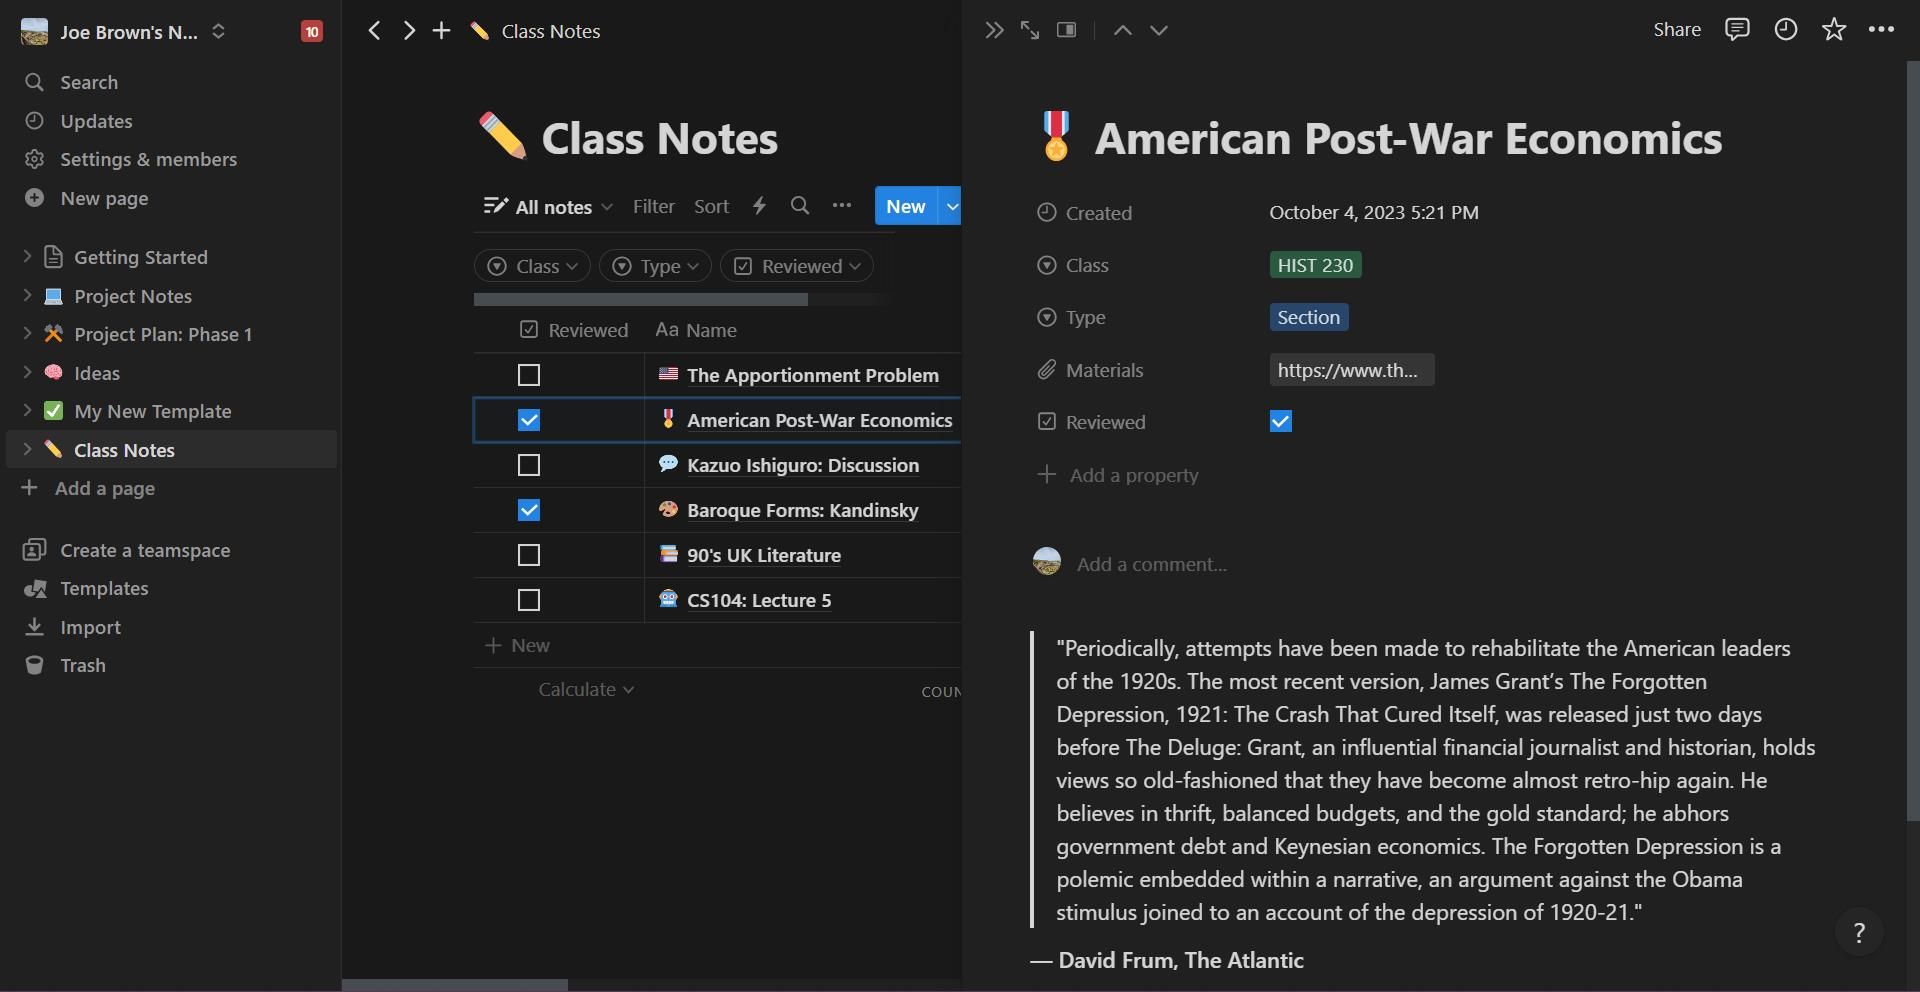Collapse the side peek with double-chevron icon

point(993,29)
